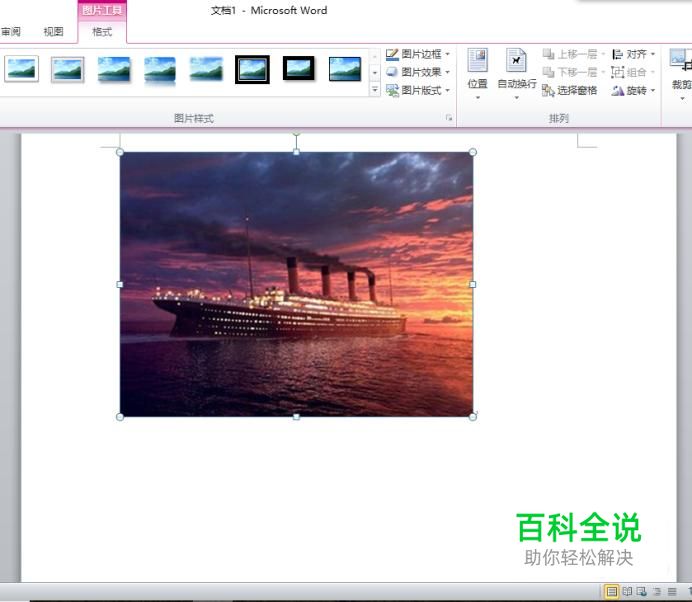Click the 裁剪 crop tool
Screen dimensions: 692x602
click(x=681, y=74)
